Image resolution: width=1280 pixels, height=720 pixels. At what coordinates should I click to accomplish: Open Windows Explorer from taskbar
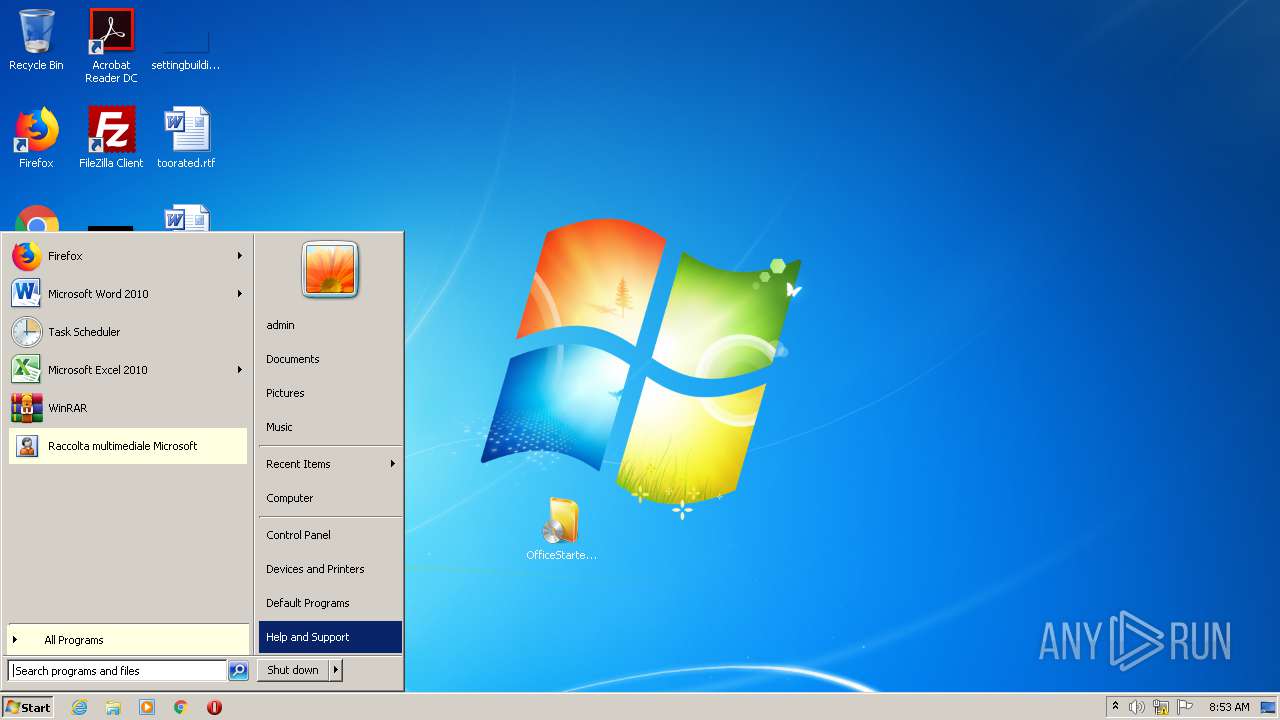[113, 707]
